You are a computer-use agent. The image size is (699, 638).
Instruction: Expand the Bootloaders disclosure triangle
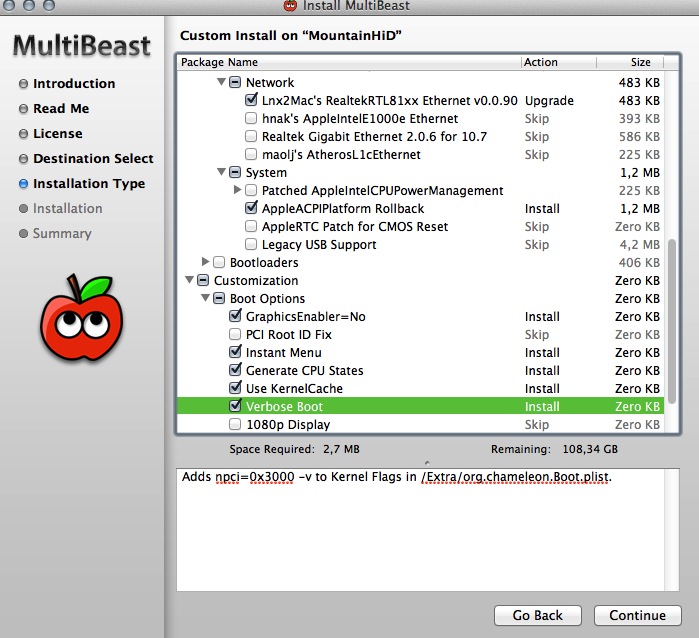(205, 262)
